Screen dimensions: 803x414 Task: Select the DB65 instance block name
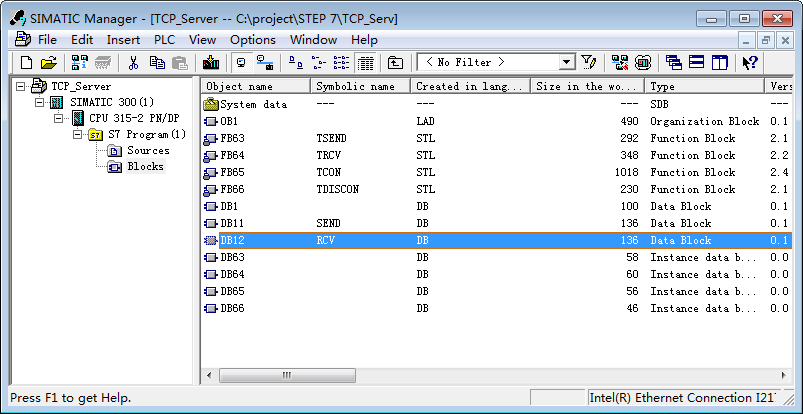[x=232, y=291]
